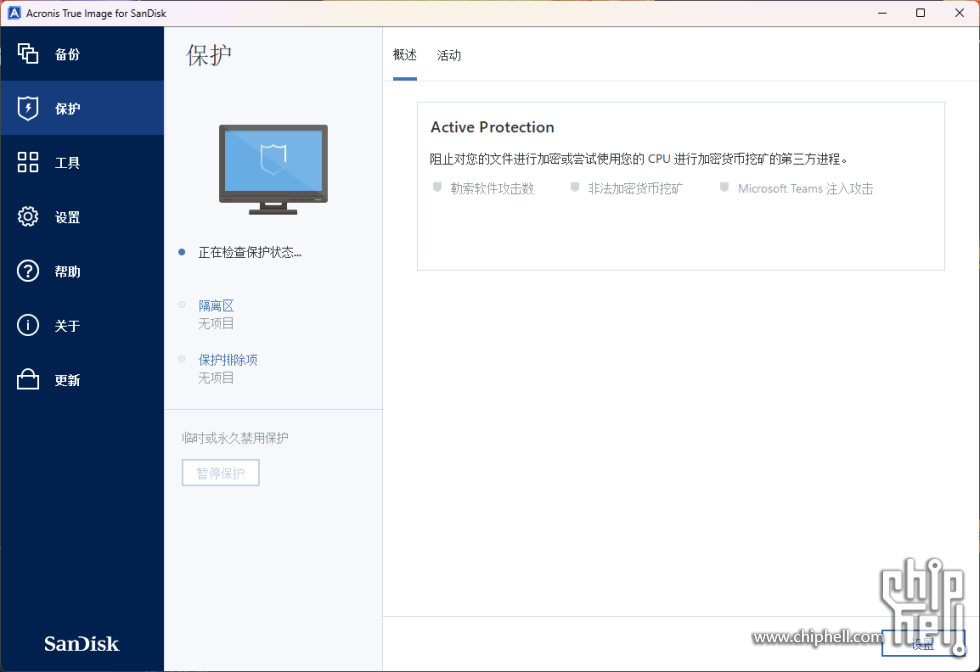Open the 隔离区 quarantine link
The width and height of the screenshot is (980, 672).
(216, 306)
